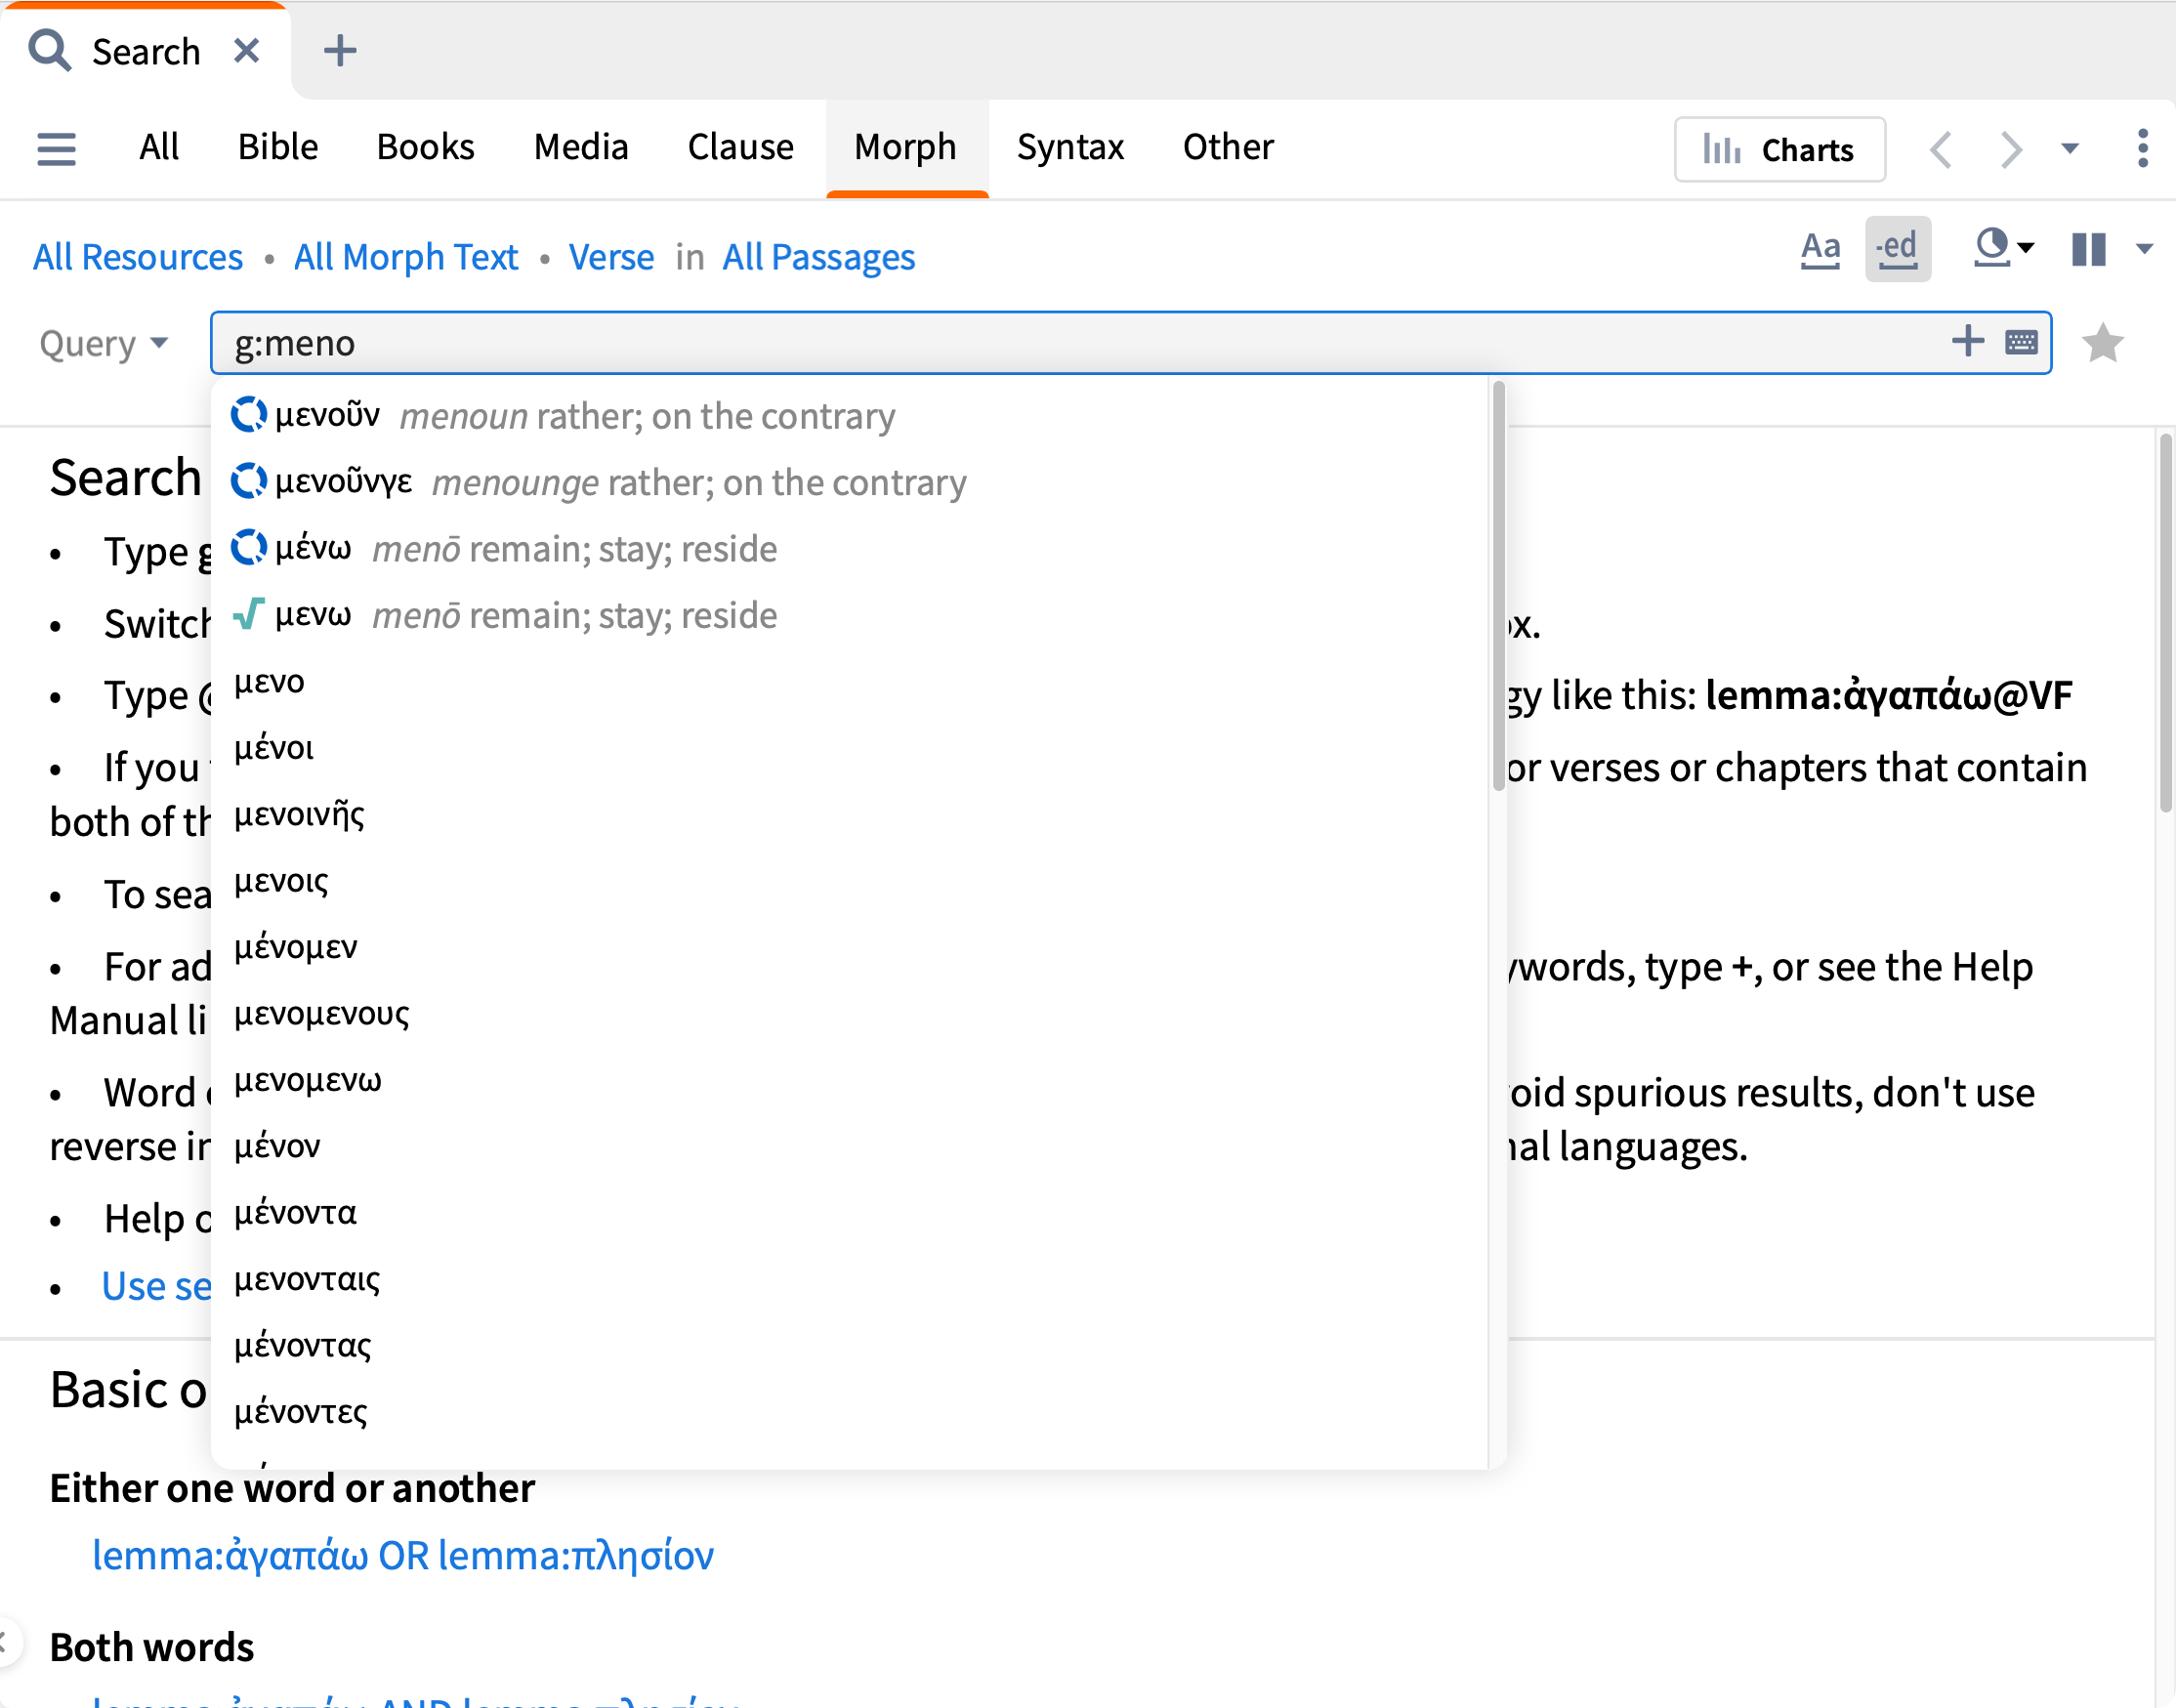
Task: Favorite this search with the star
Action: click(x=2103, y=343)
